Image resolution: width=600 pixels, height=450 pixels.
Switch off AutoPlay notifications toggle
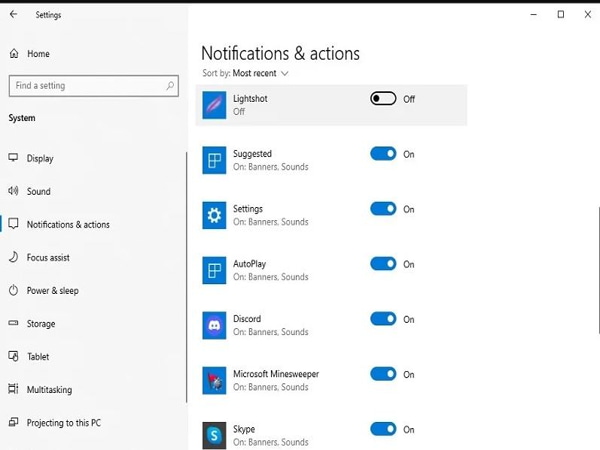pos(383,264)
